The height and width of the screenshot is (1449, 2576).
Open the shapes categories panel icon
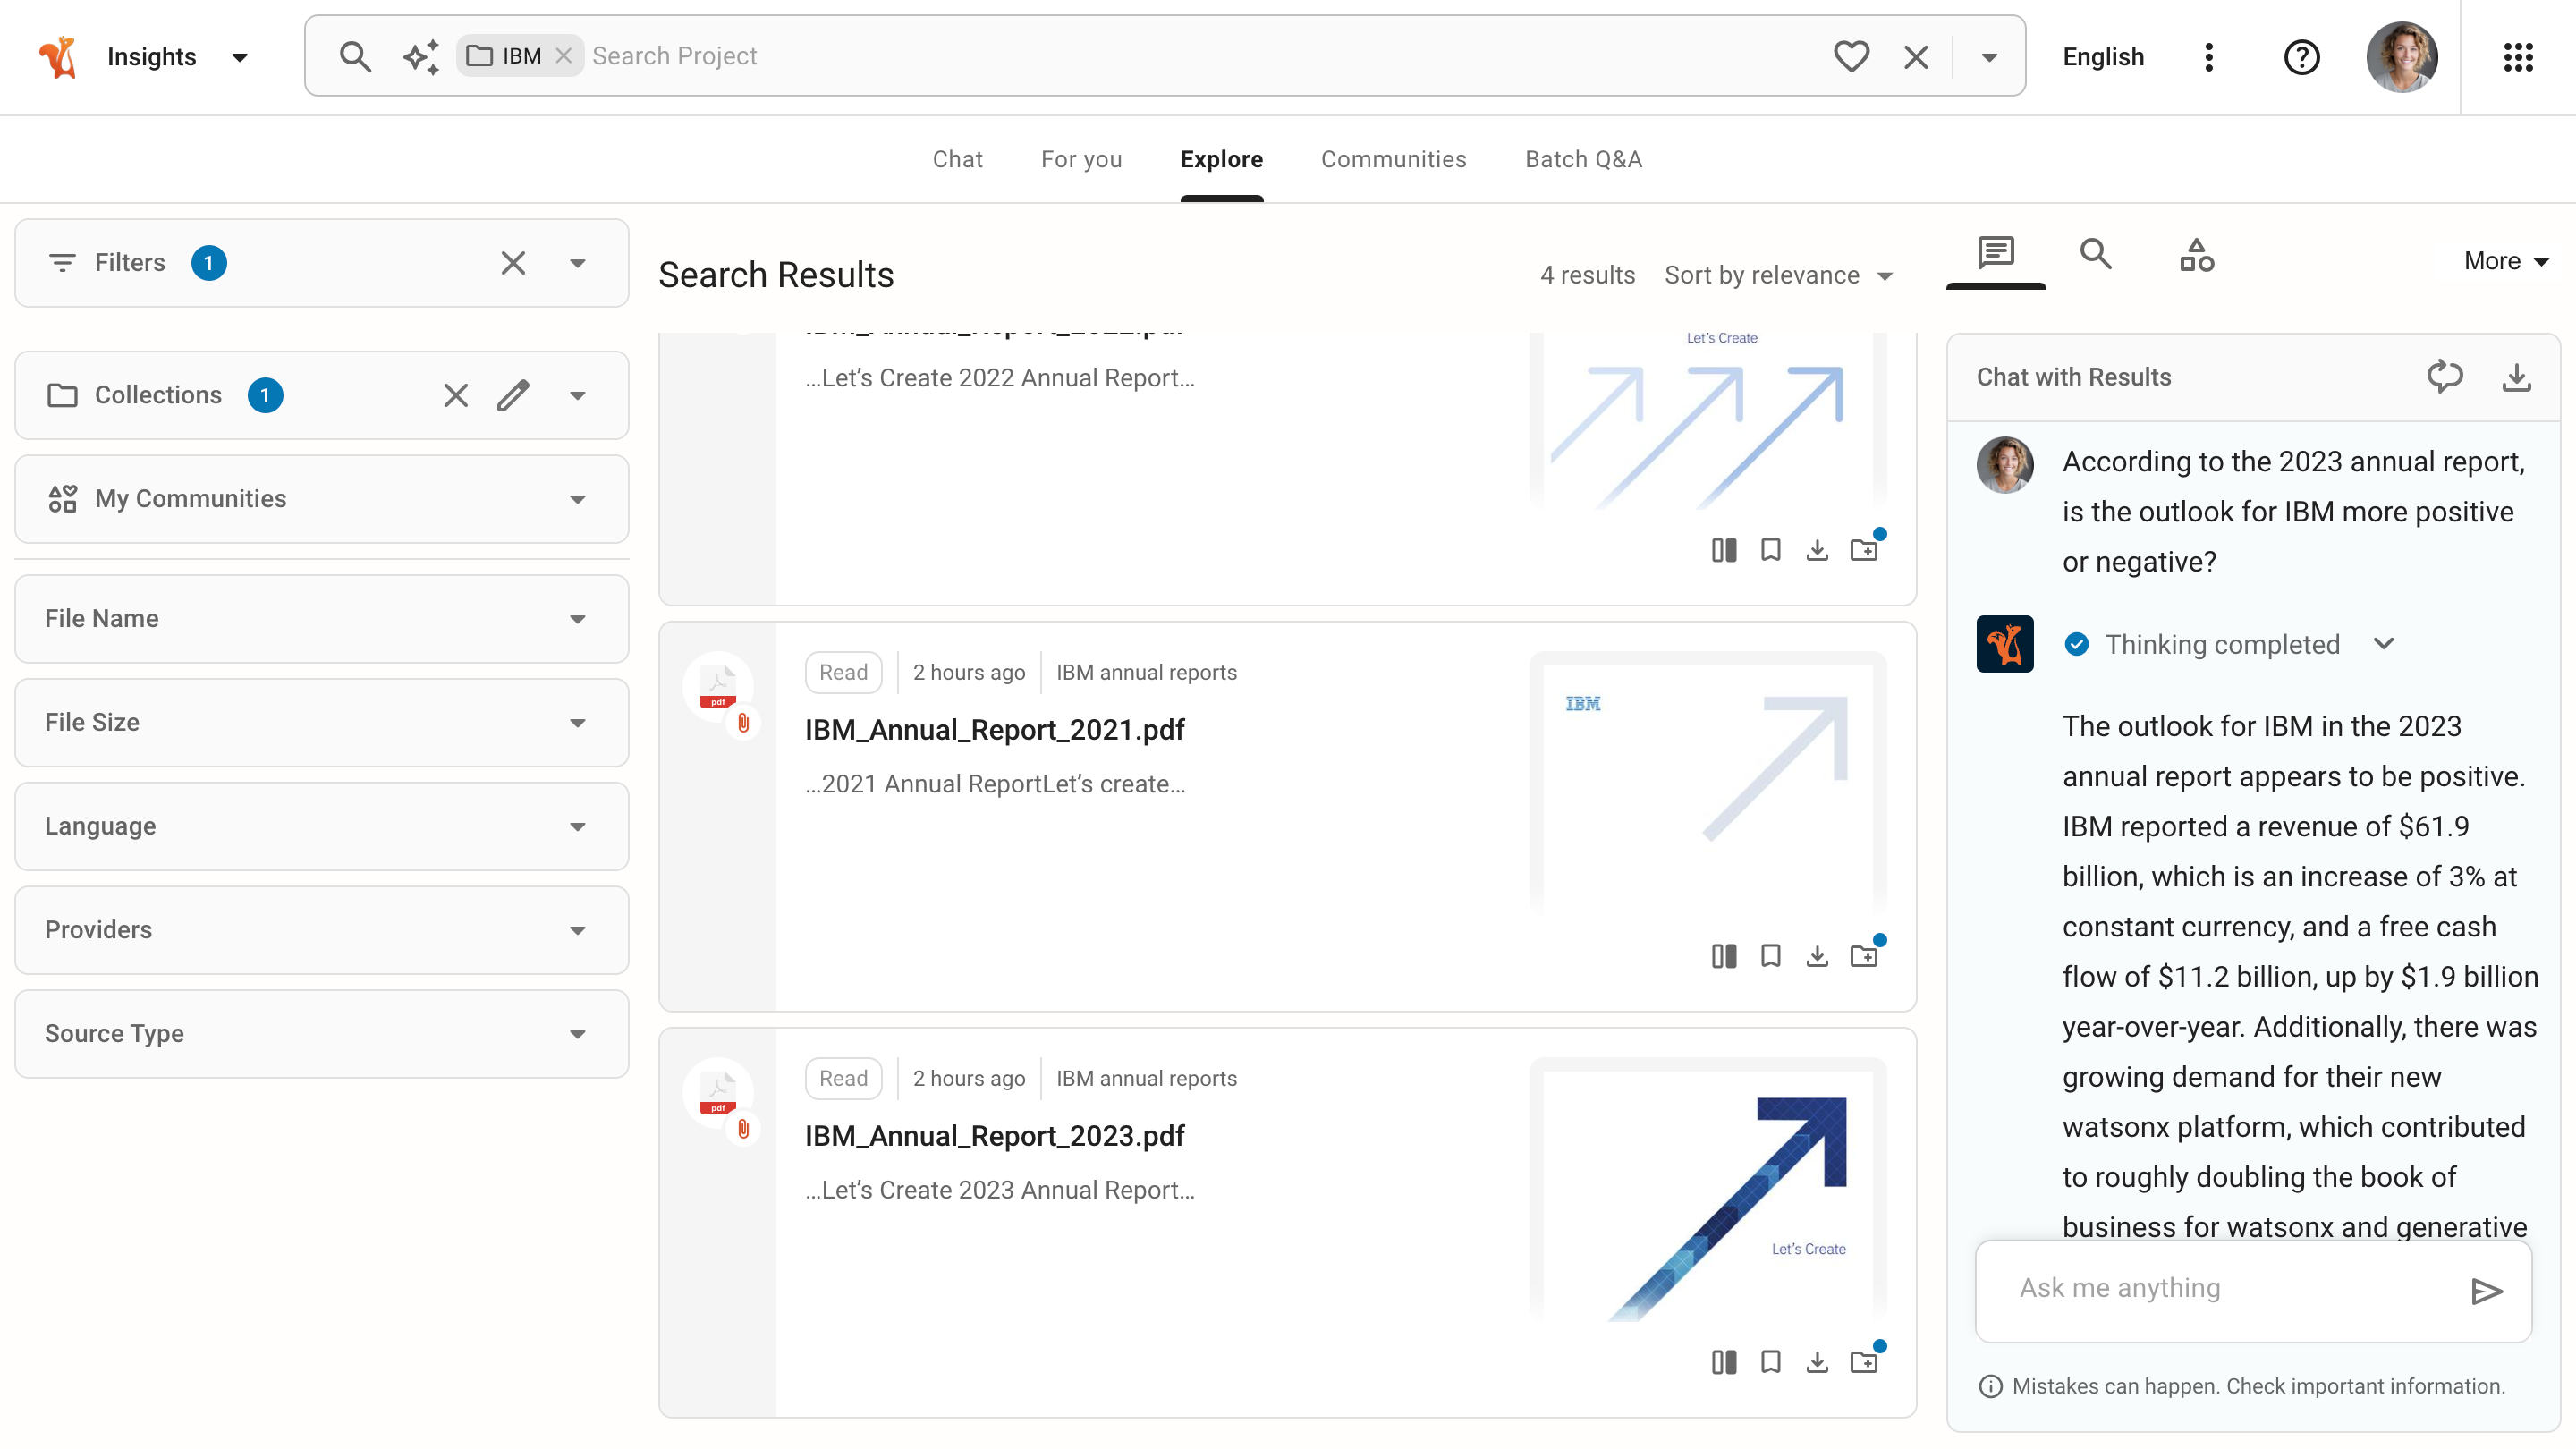tap(2196, 255)
